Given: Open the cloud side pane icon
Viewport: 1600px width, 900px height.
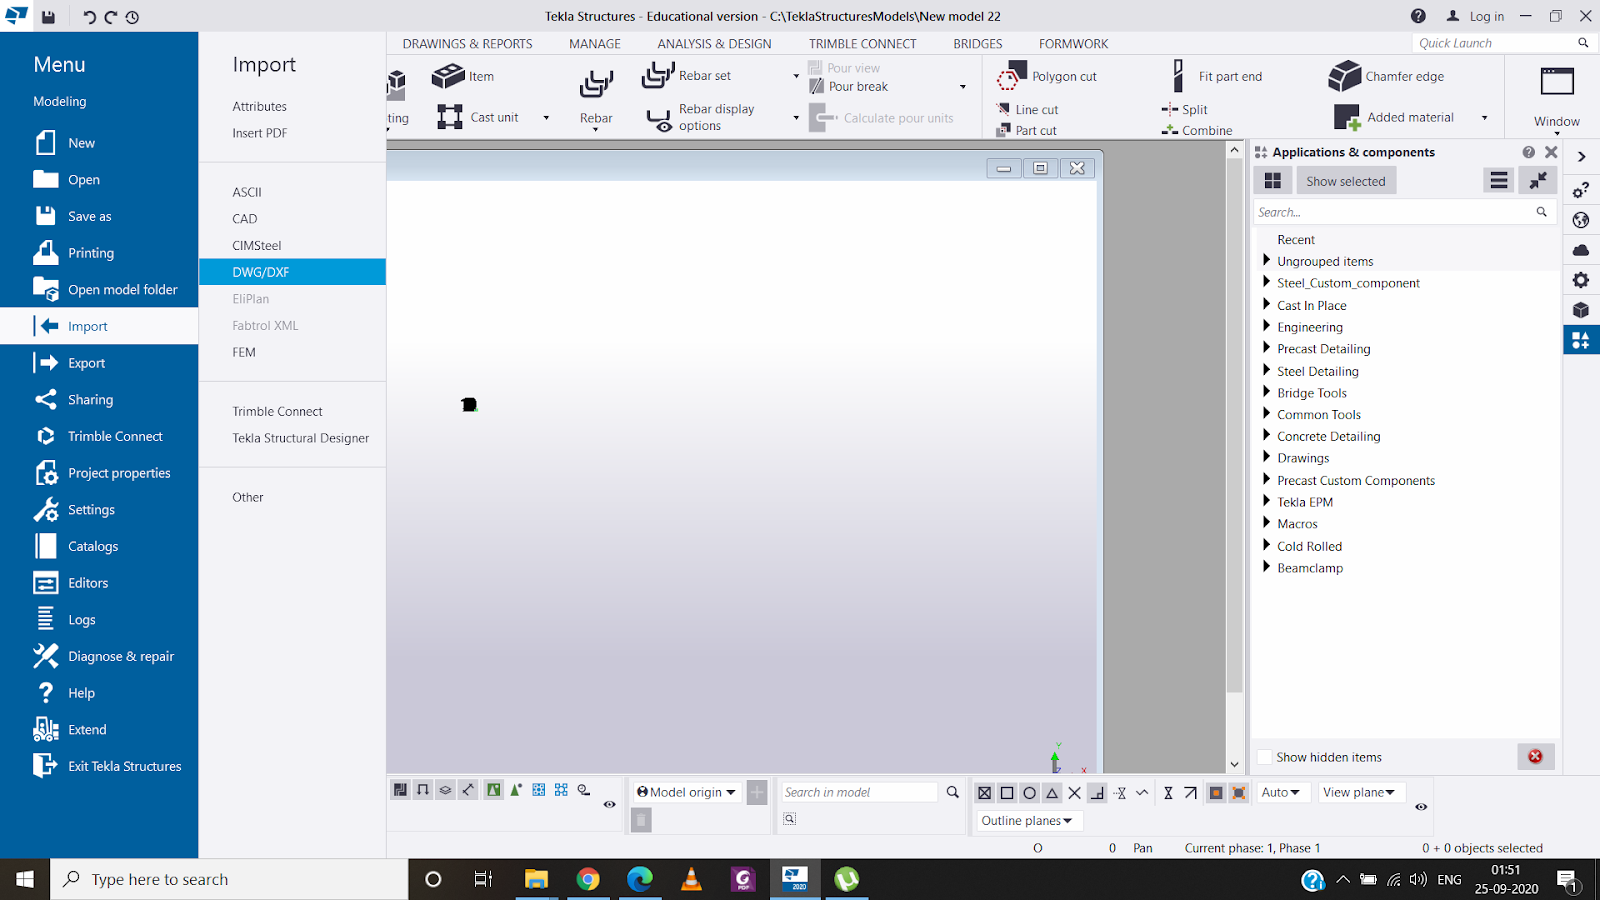Looking at the screenshot, I should [x=1581, y=250].
